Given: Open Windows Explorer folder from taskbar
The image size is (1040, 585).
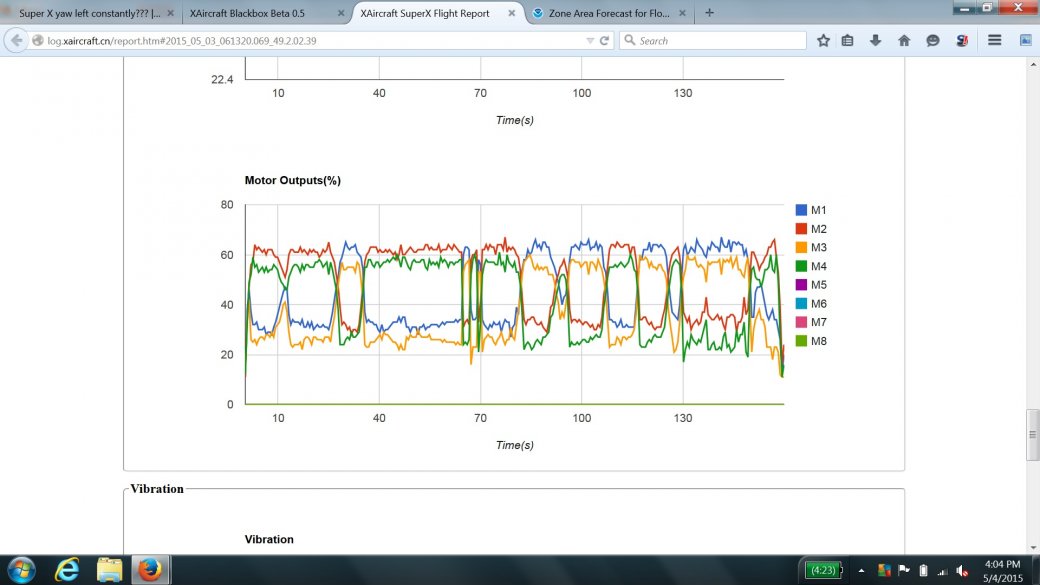Looking at the screenshot, I should tap(109, 570).
